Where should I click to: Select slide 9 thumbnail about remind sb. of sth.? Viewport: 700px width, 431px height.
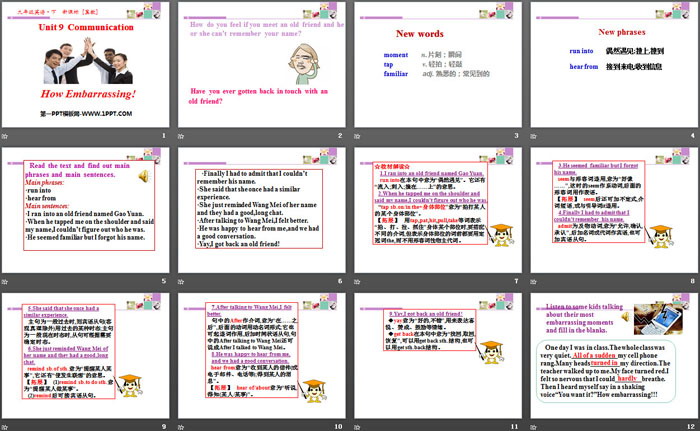pyautogui.click(x=85, y=356)
